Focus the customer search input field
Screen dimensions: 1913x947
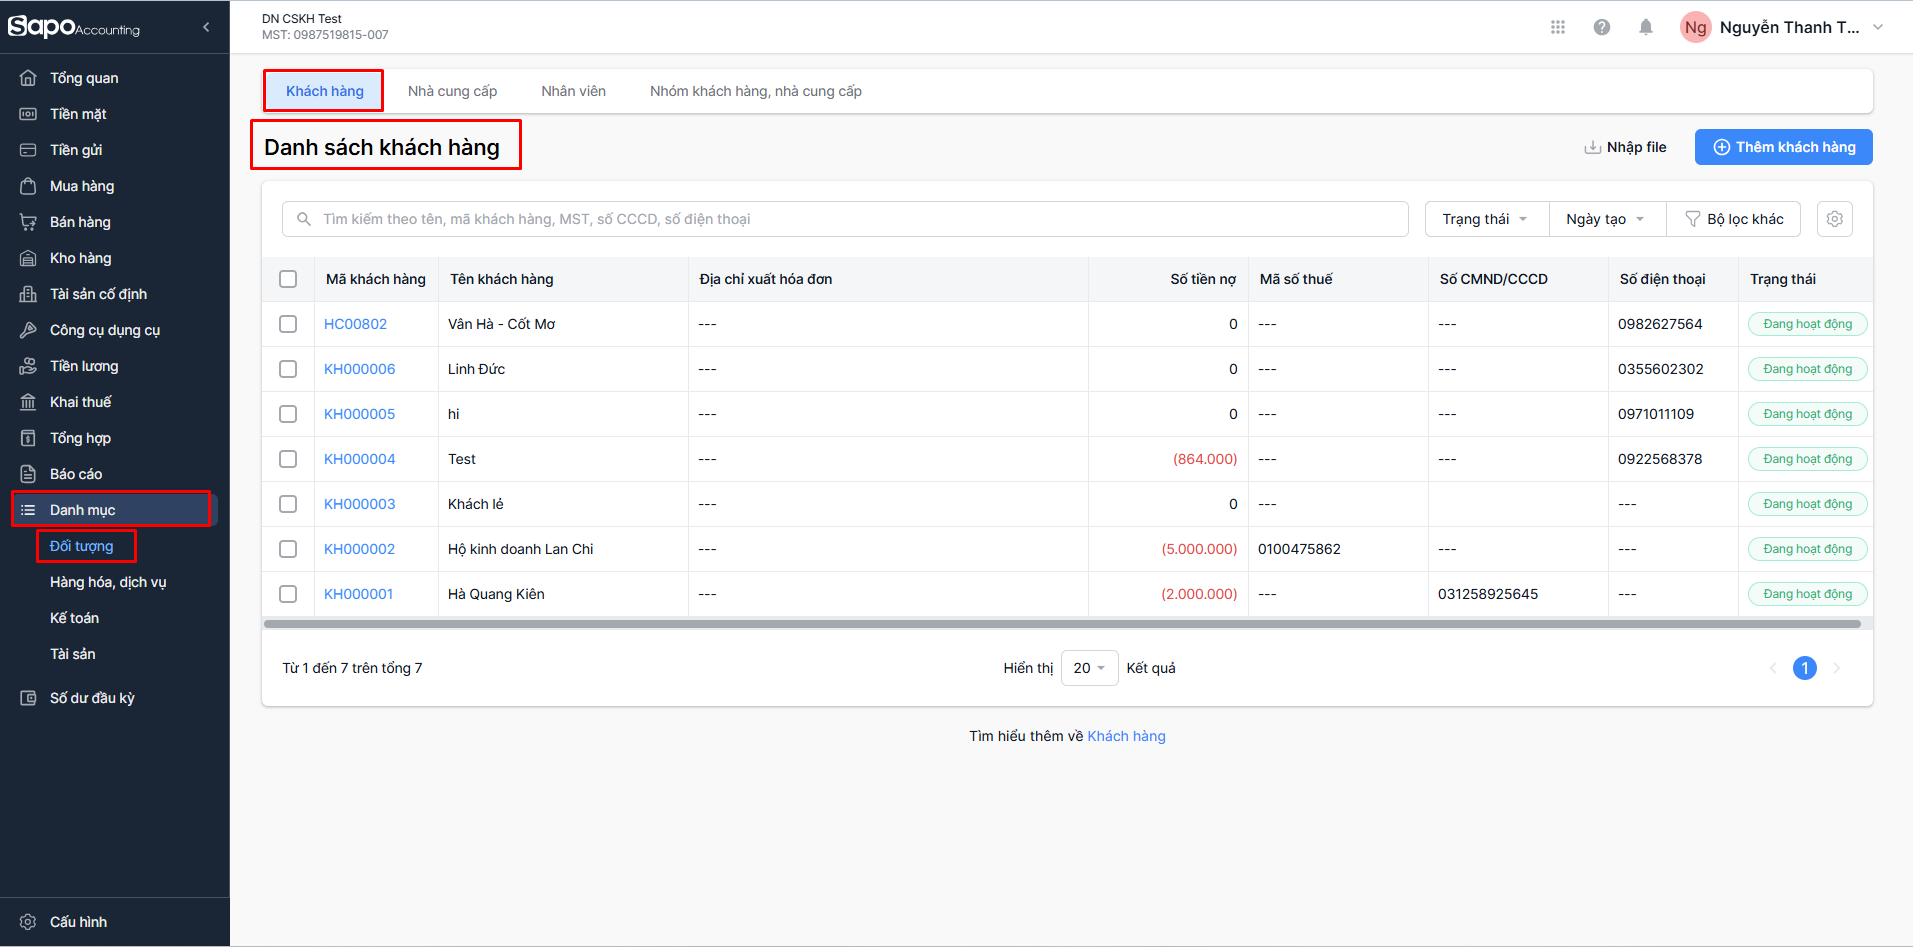tap(860, 219)
